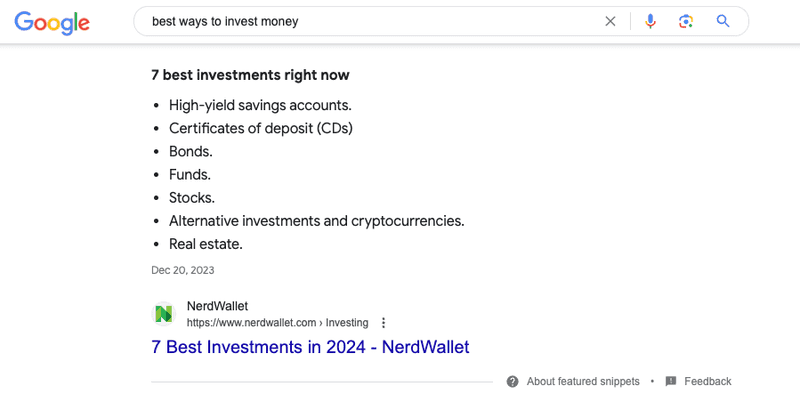
Task: Click the Feedback link
Action: pyautogui.click(x=708, y=381)
